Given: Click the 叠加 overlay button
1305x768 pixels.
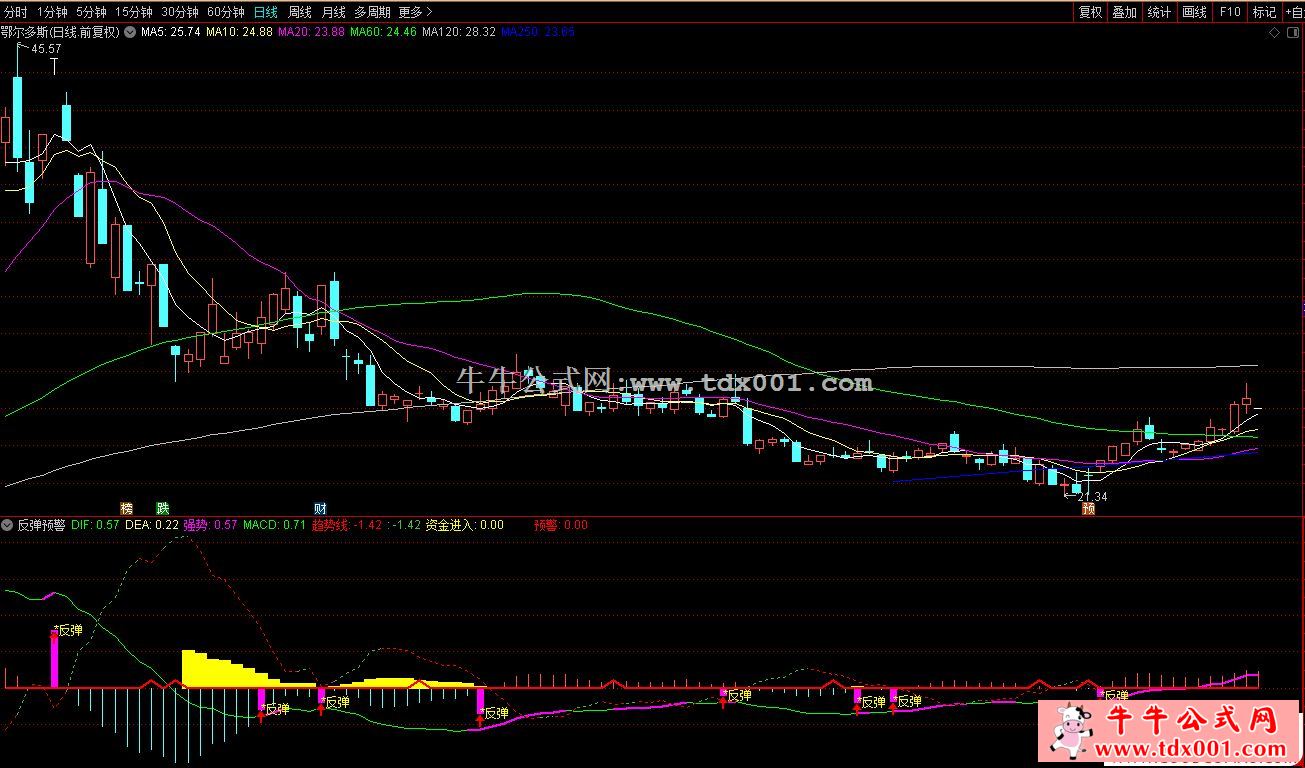Looking at the screenshot, I should coord(1125,12).
